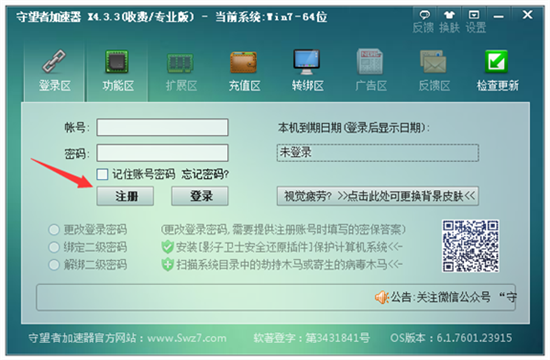The width and height of the screenshot is (550, 360).
Task: Click the 公告:关注微信公众号 announcement text
Action: coord(454,297)
